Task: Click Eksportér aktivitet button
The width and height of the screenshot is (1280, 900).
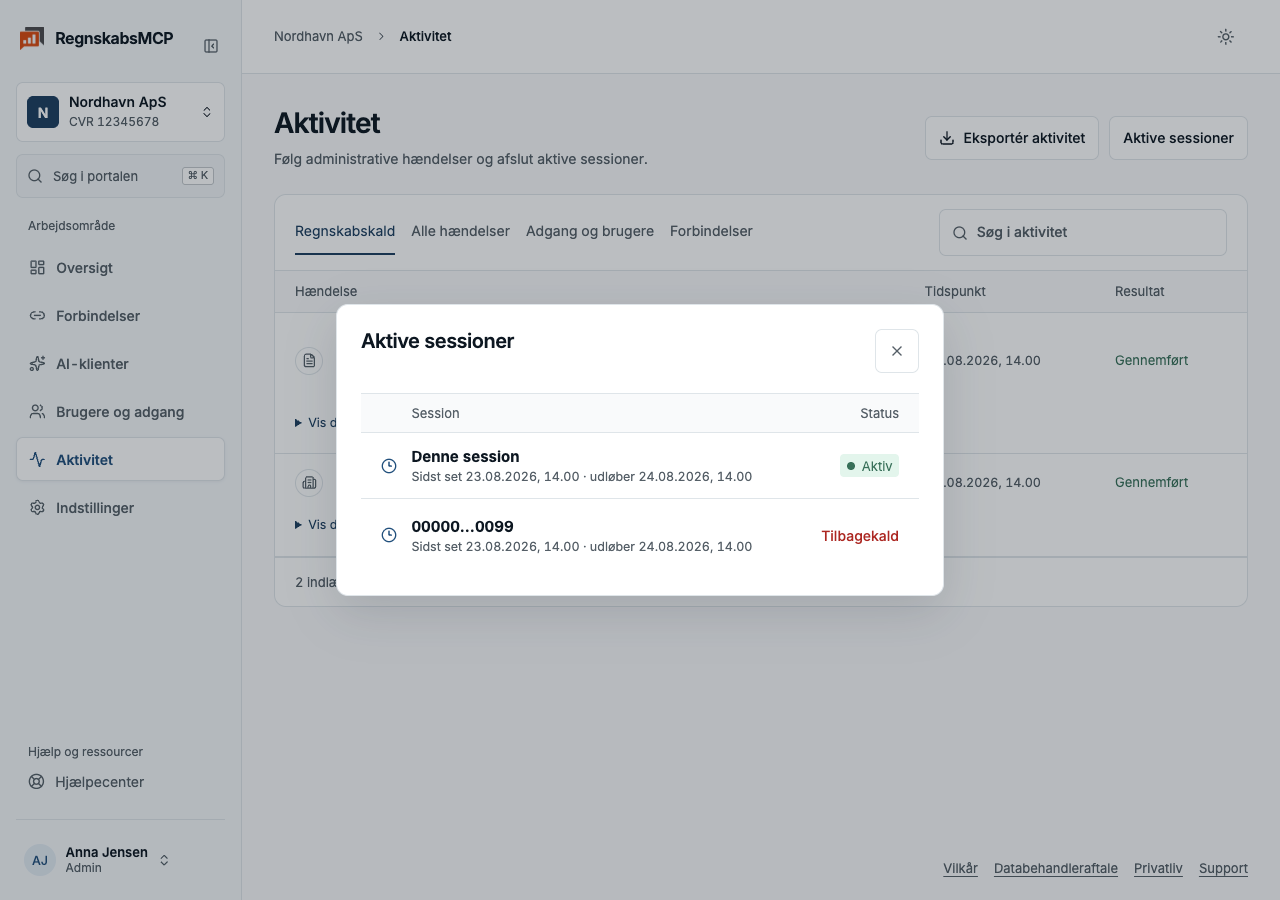Action: click(x=1012, y=138)
